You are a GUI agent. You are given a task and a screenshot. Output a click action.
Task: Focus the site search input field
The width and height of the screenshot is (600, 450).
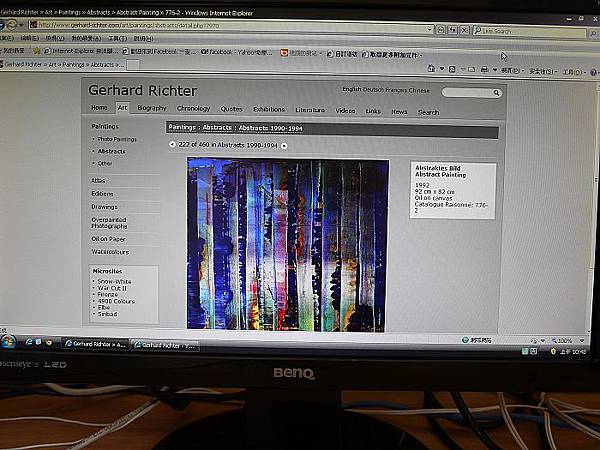(x=467, y=92)
